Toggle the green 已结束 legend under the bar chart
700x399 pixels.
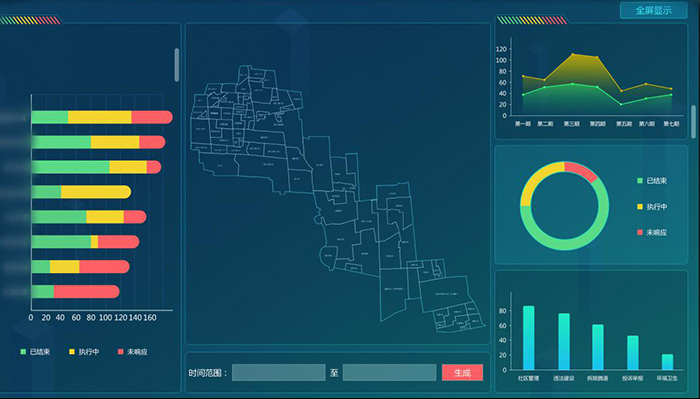pos(35,352)
